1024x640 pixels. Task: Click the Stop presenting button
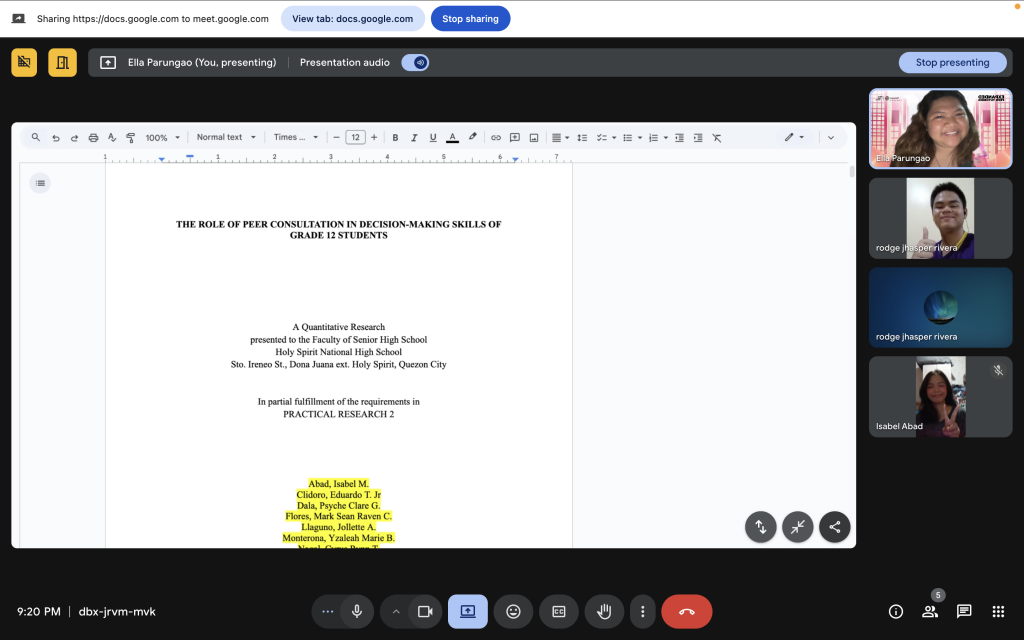pyautogui.click(x=952, y=62)
